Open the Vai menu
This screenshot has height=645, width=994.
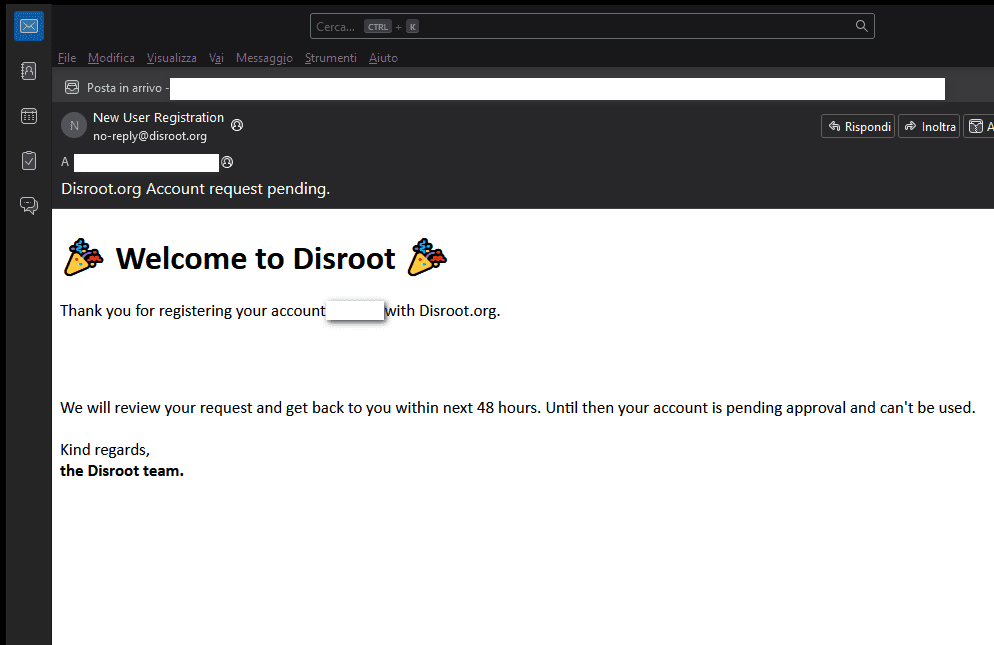[x=216, y=58]
